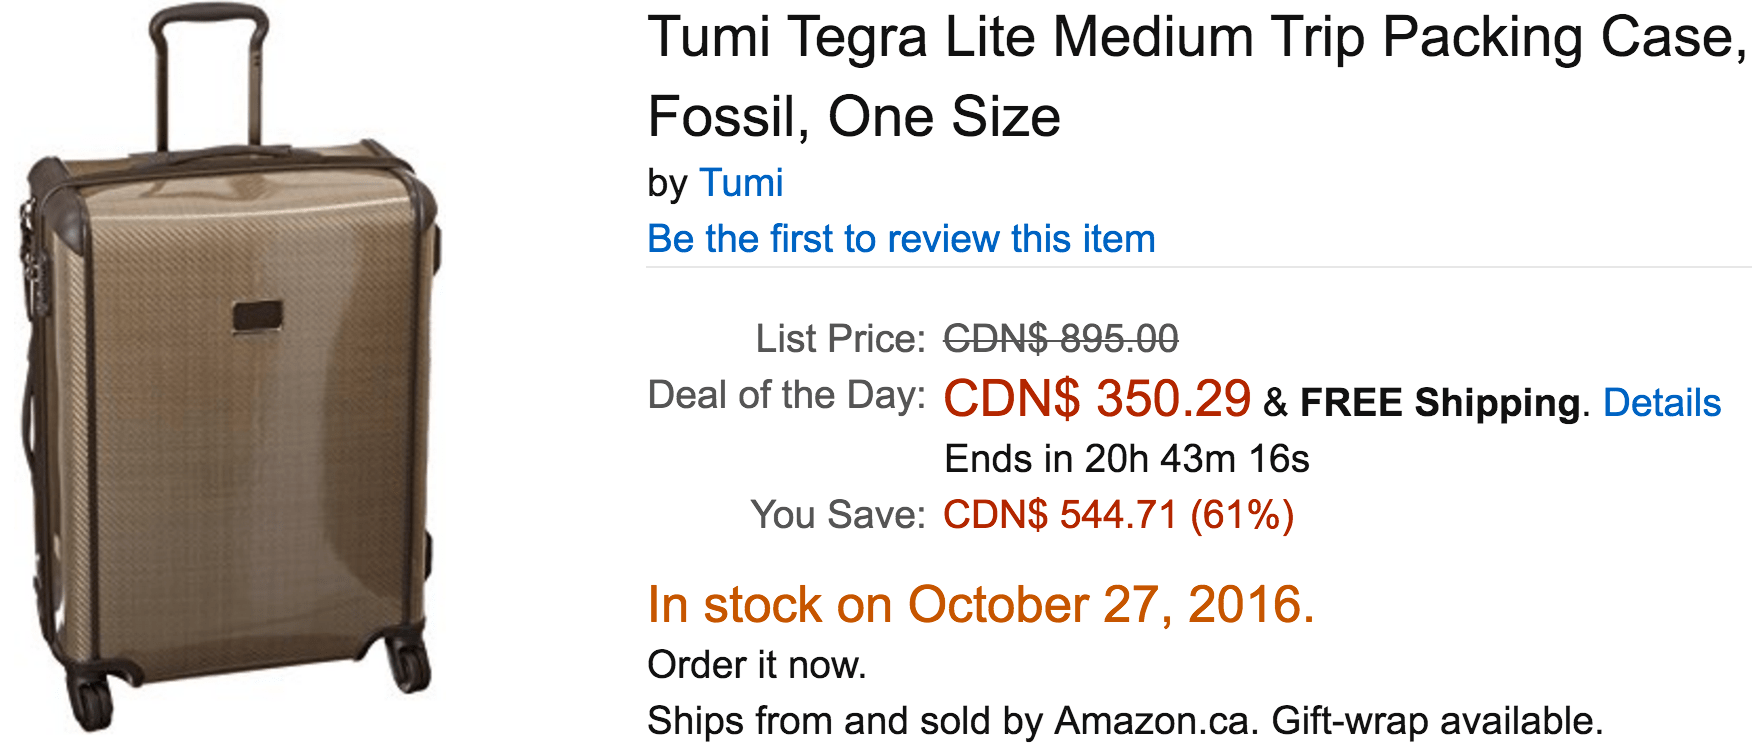Screen dimensions: 1752x750
Task: Click the 'You Save:' label
Action: (x=839, y=515)
